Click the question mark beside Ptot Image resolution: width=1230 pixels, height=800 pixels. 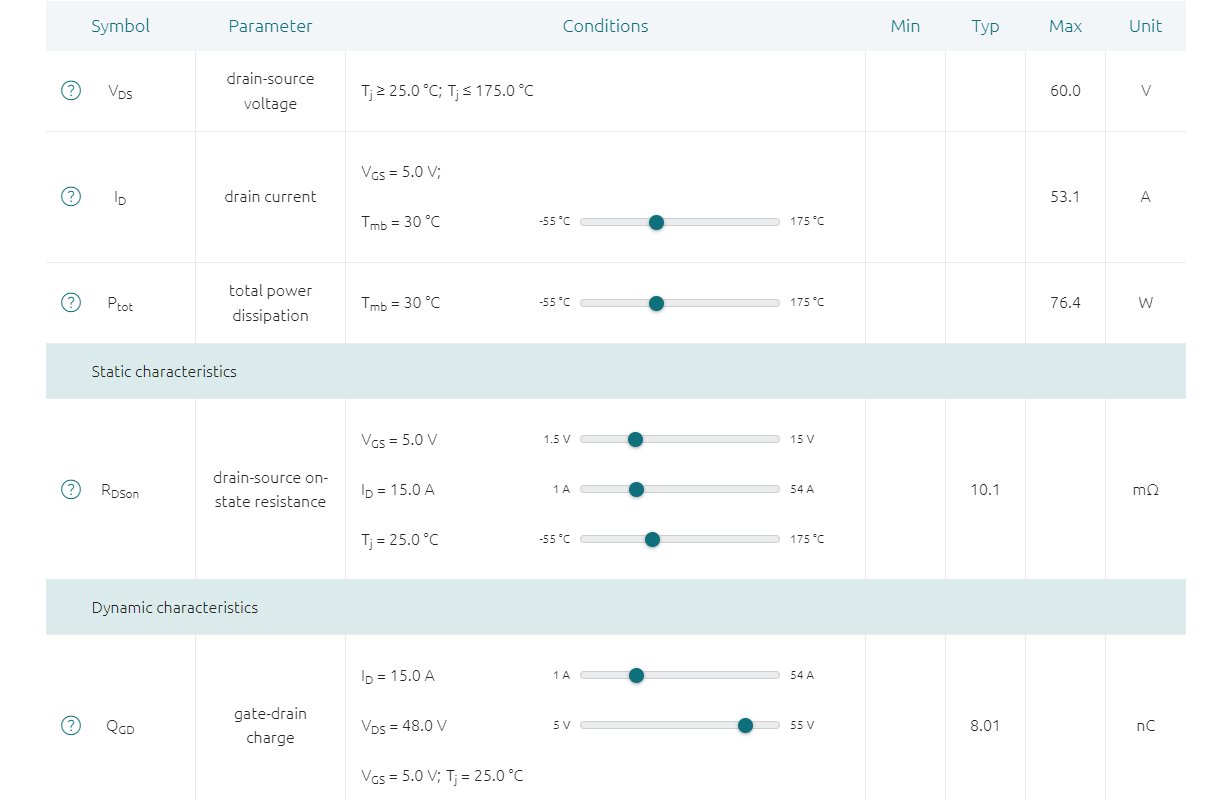tap(70, 302)
